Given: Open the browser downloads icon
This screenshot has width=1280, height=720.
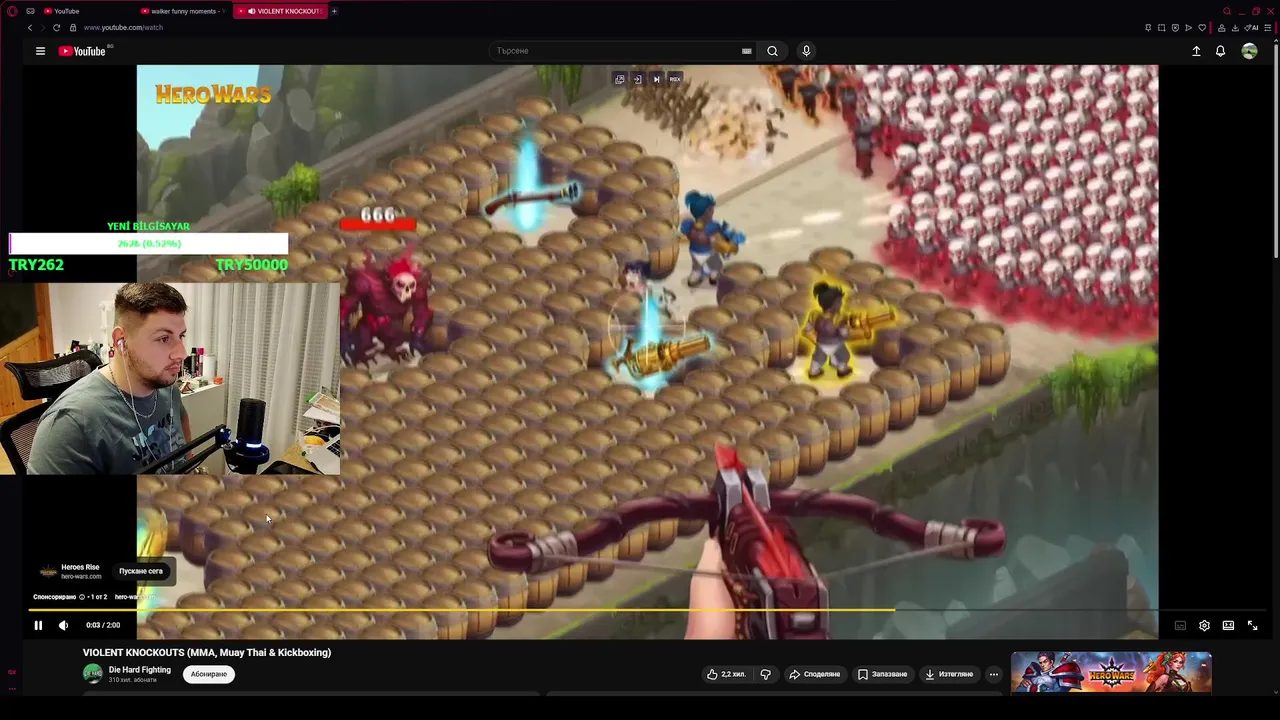Looking at the screenshot, I should (1235, 28).
